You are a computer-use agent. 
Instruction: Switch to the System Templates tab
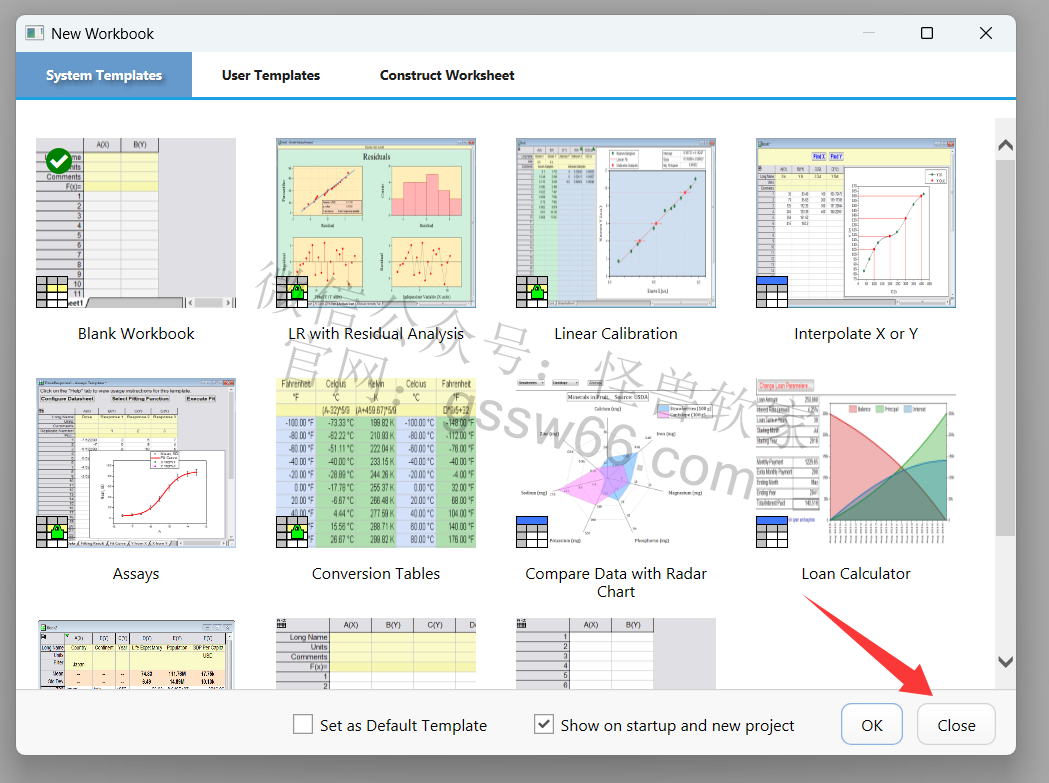pyautogui.click(x=104, y=75)
